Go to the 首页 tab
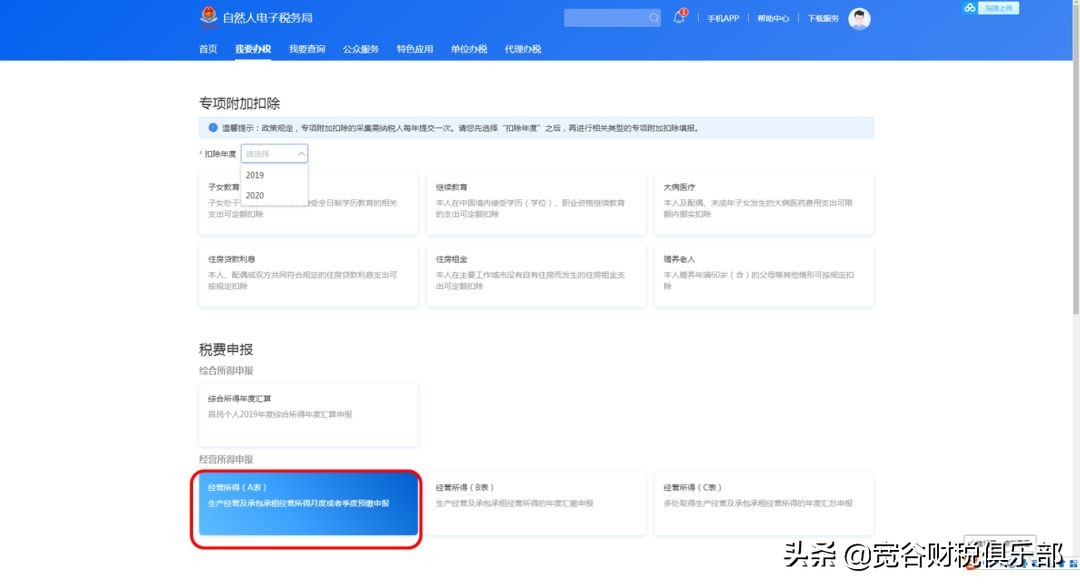The image size is (1080, 586). (207, 47)
